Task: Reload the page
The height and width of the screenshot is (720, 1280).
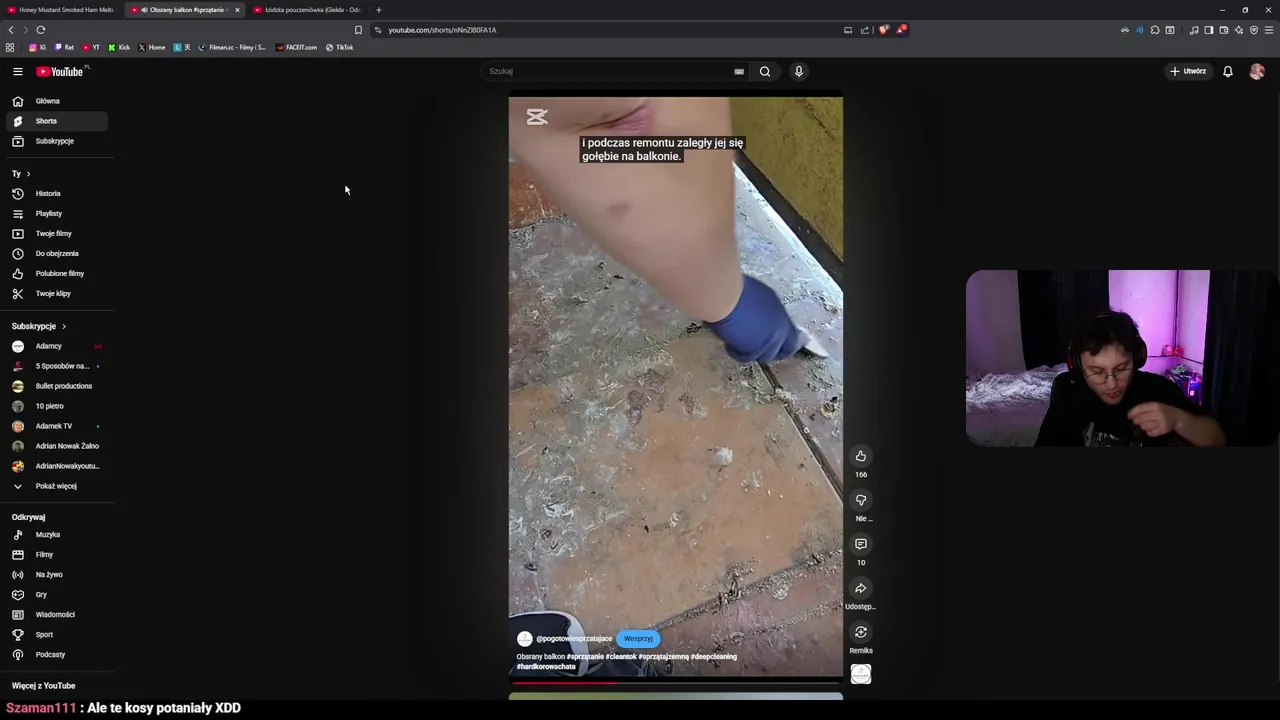Action: (x=41, y=30)
